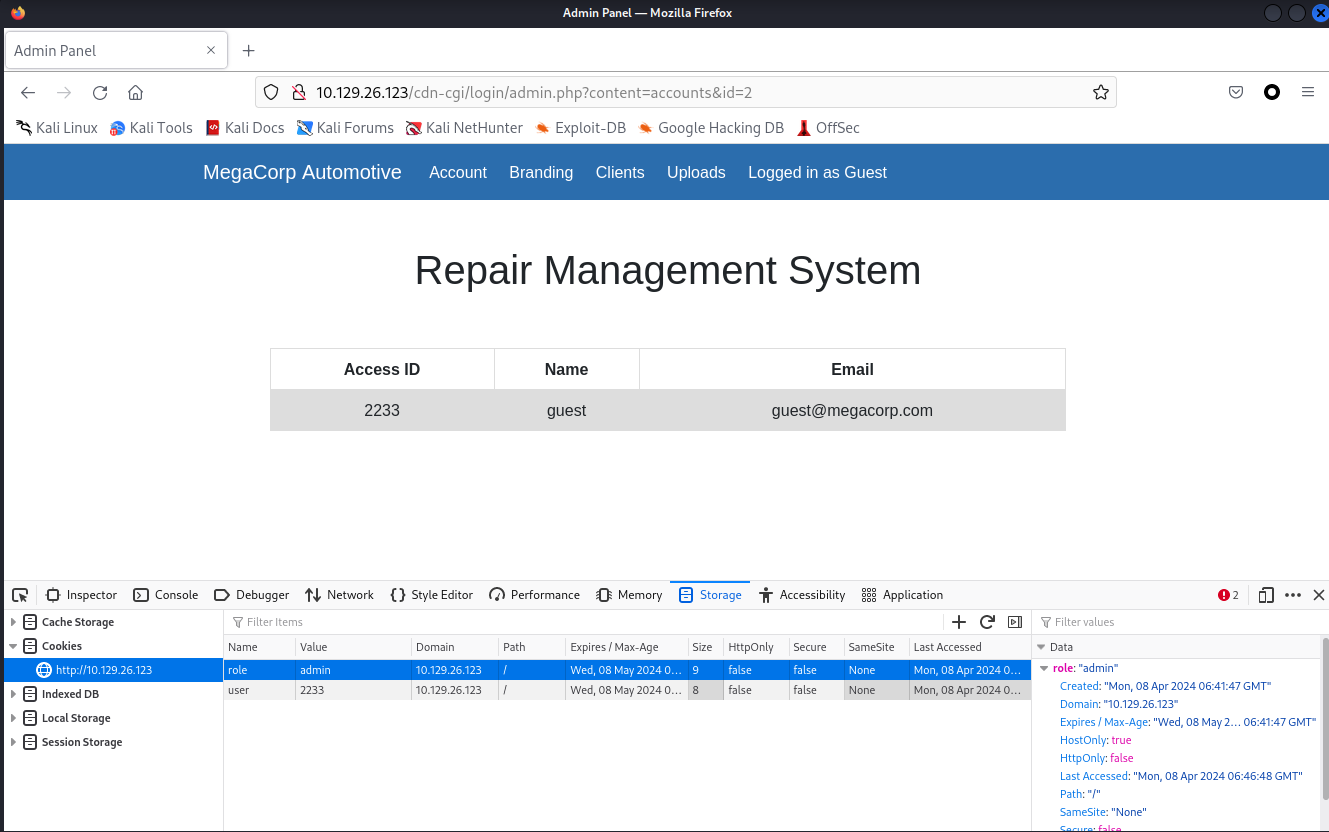Focus the Filter values field
1329x832 pixels.
pyautogui.click(x=1180, y=622)
